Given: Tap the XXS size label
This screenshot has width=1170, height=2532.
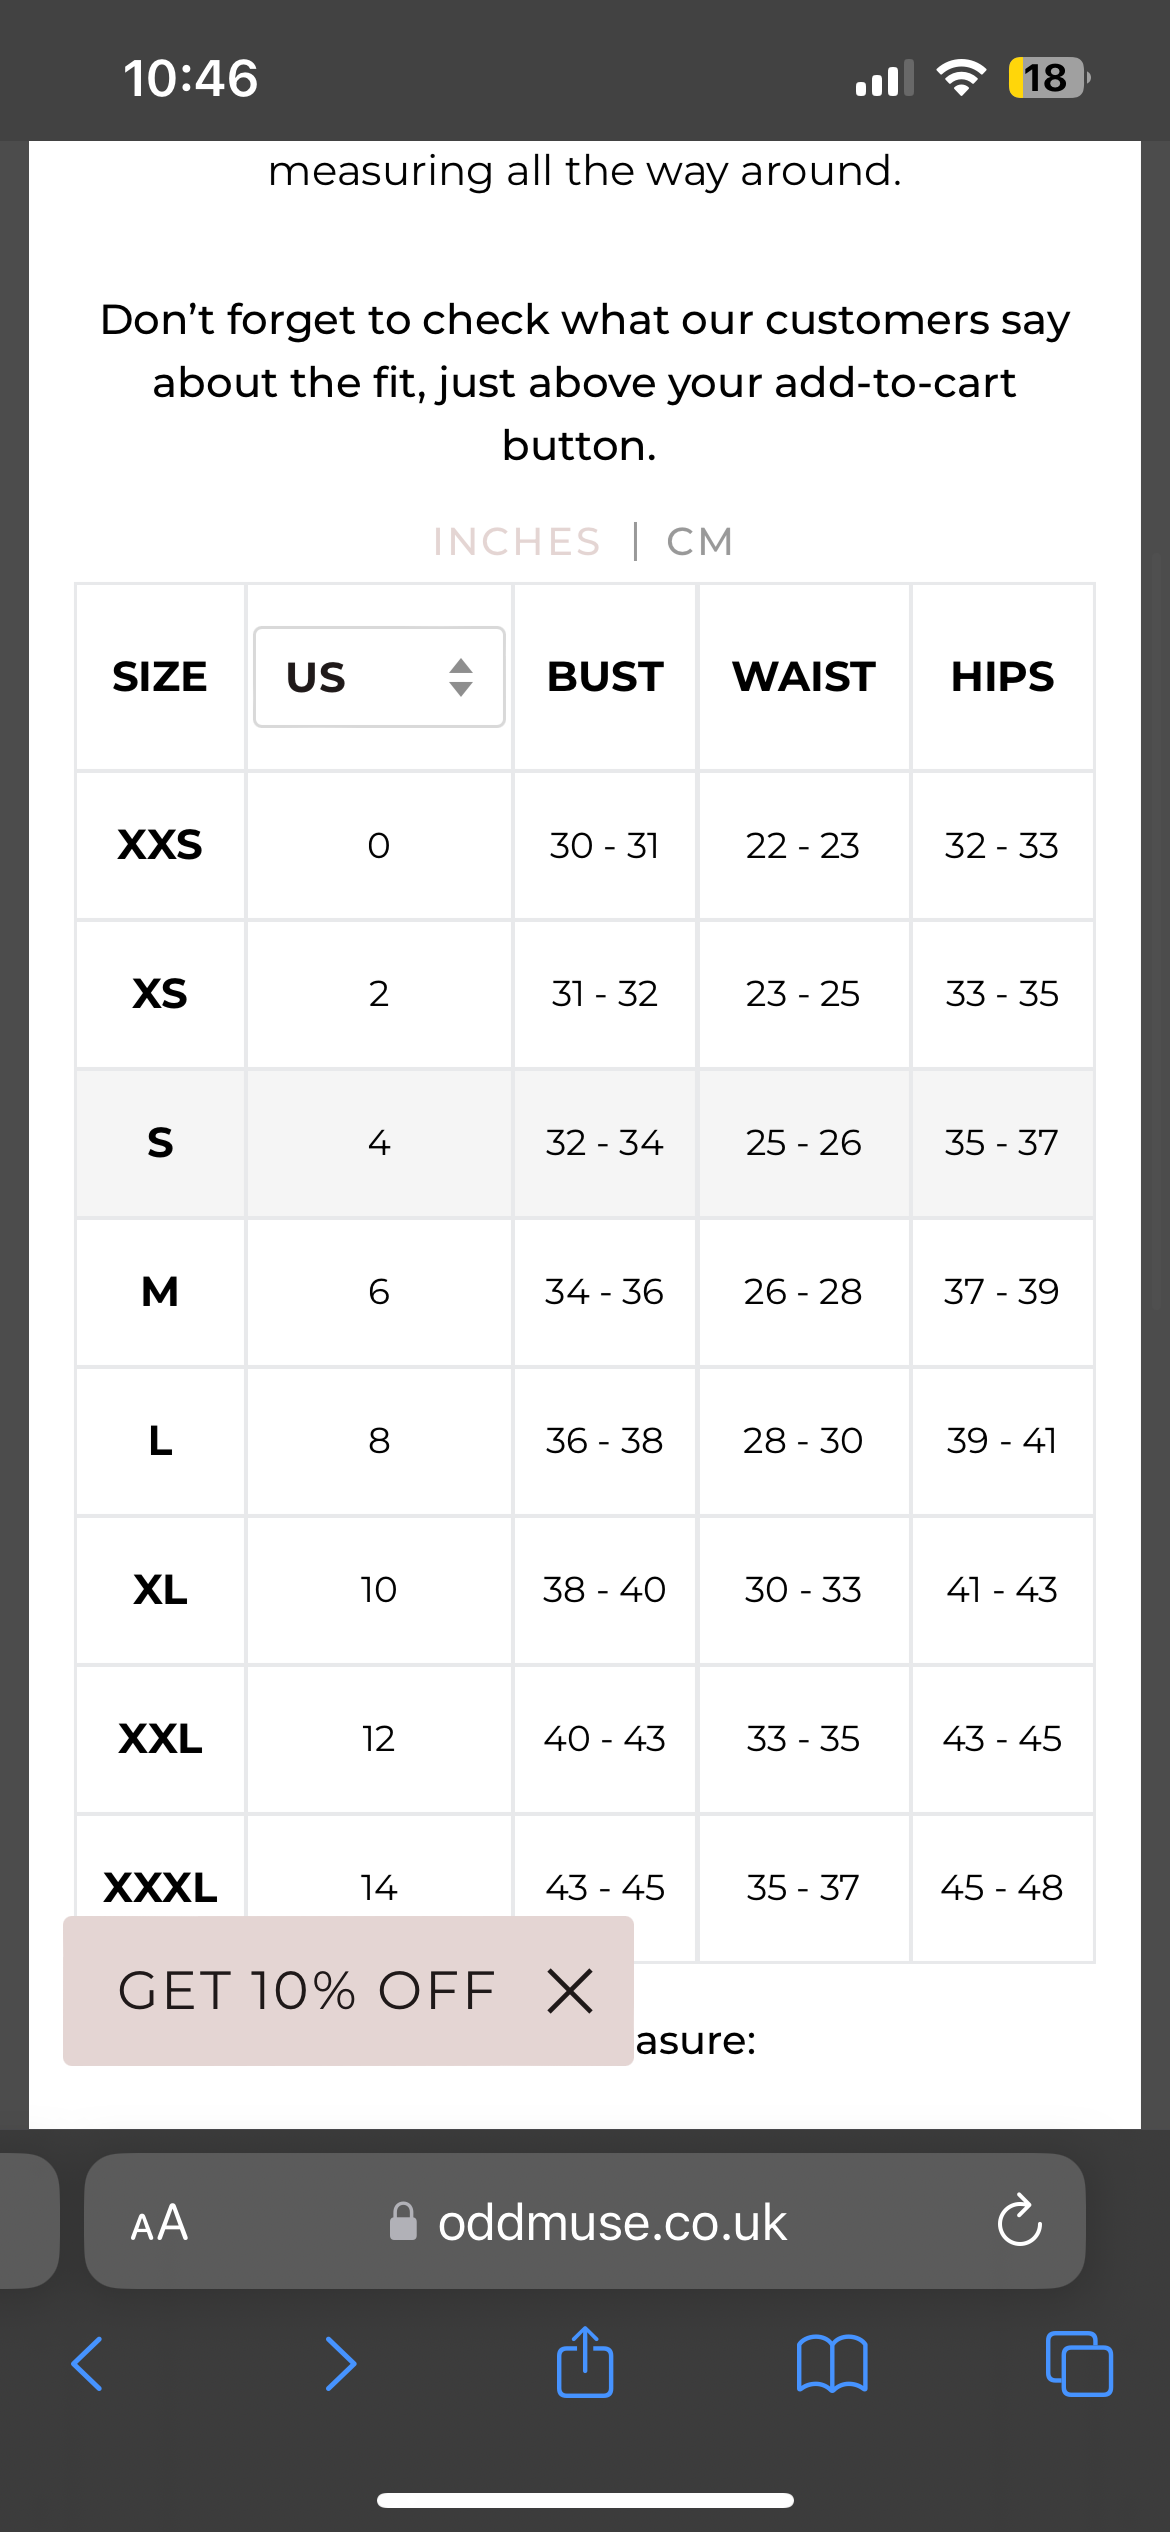Looking at the screenshot, I should pyautogui.click(x=160, y=845).
